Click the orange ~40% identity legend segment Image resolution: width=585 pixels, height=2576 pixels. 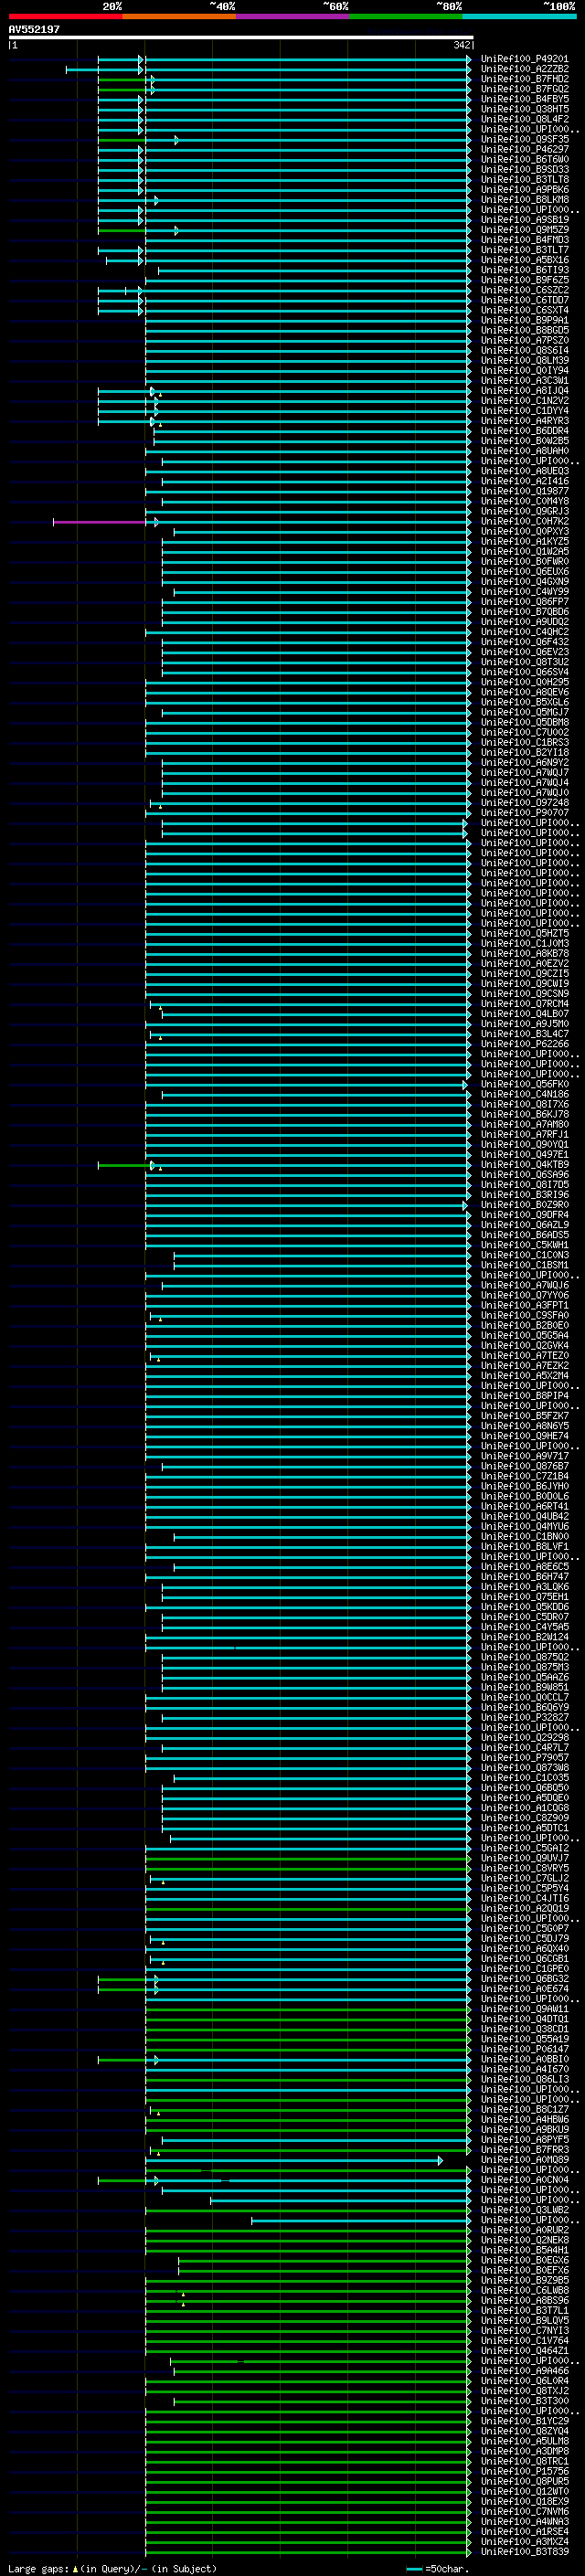(x=179, y=16)
